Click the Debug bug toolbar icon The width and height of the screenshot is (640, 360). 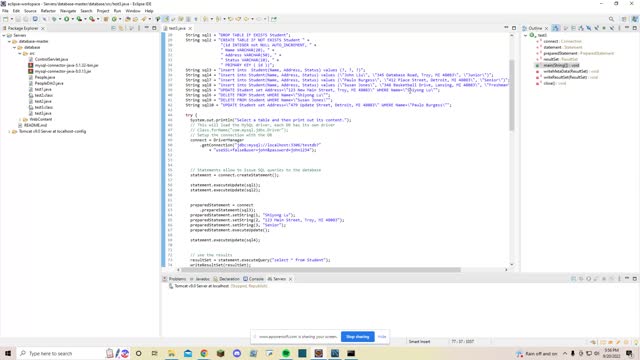(x=54, y=19)
